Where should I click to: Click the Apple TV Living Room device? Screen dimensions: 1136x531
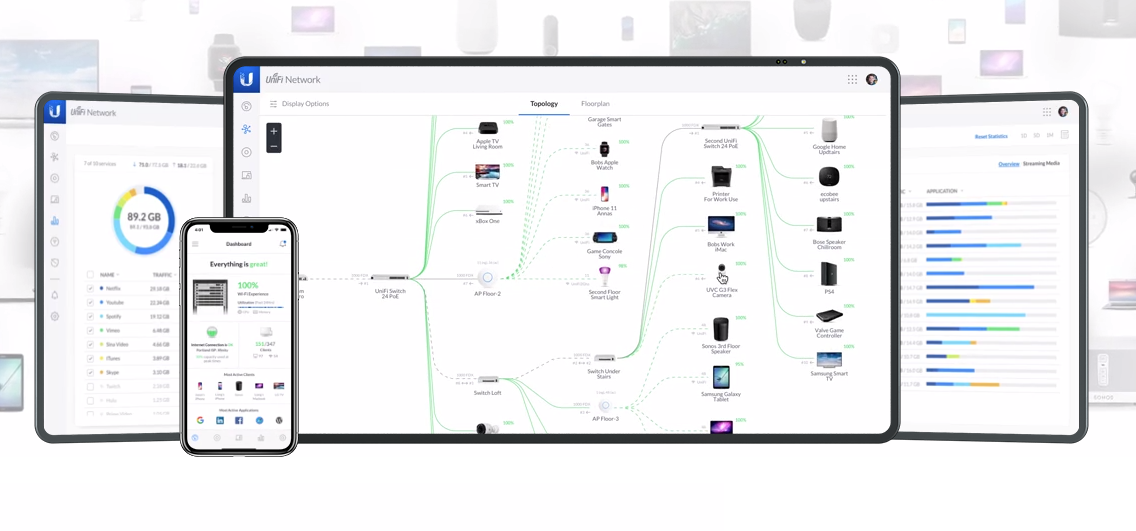click(x=488, y=135)
